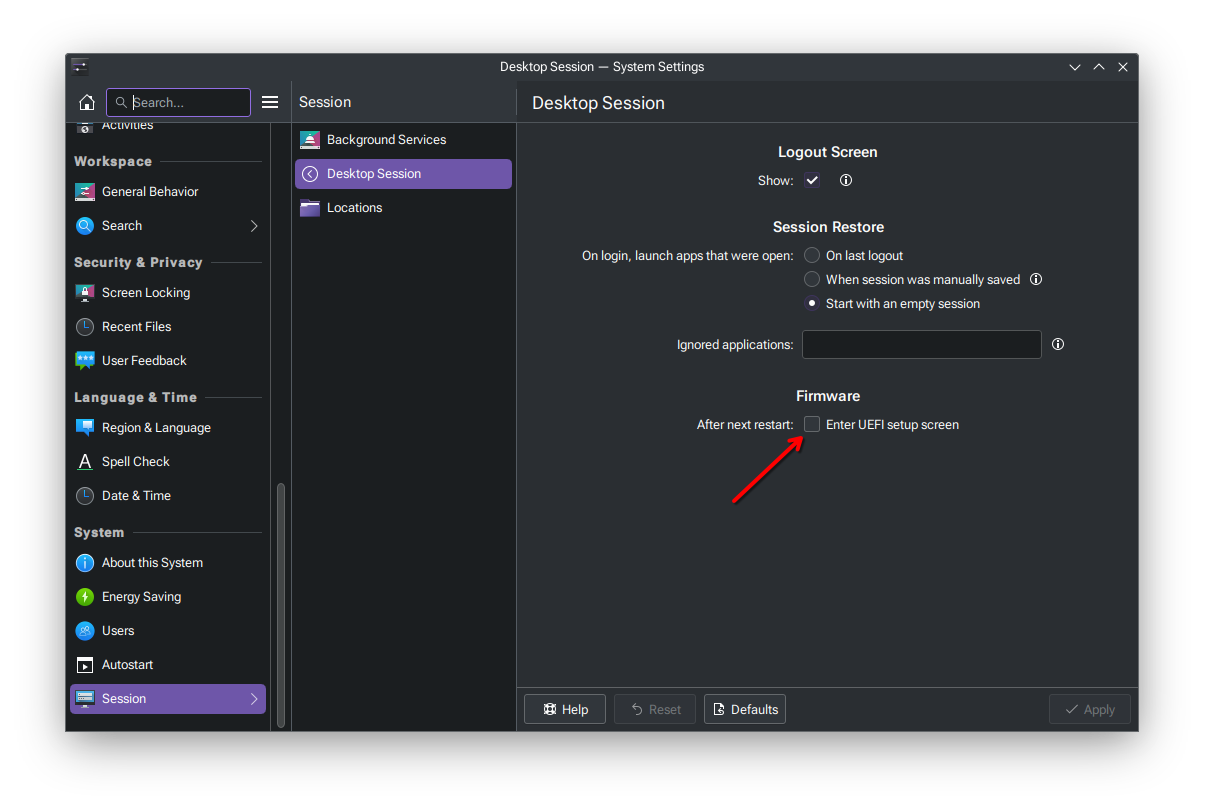Enable Enter UEFI setup screen checkbox

pos(812,425)
